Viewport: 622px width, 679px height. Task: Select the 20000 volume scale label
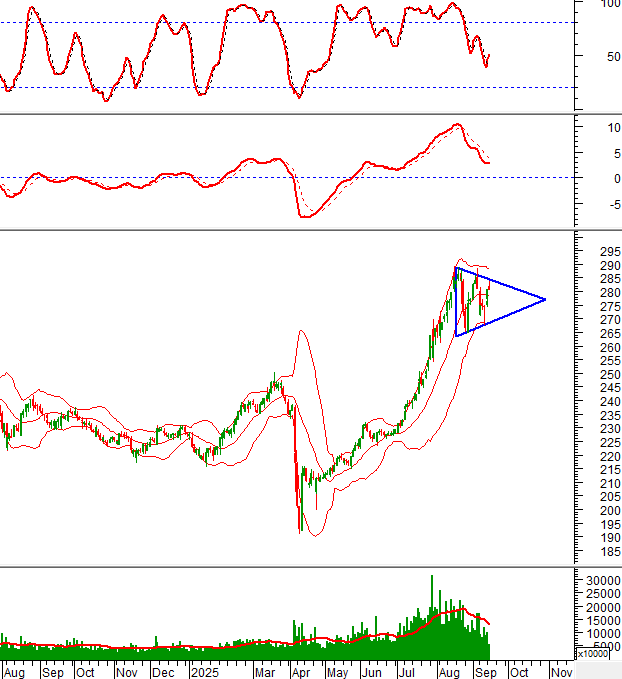[603, 608]
